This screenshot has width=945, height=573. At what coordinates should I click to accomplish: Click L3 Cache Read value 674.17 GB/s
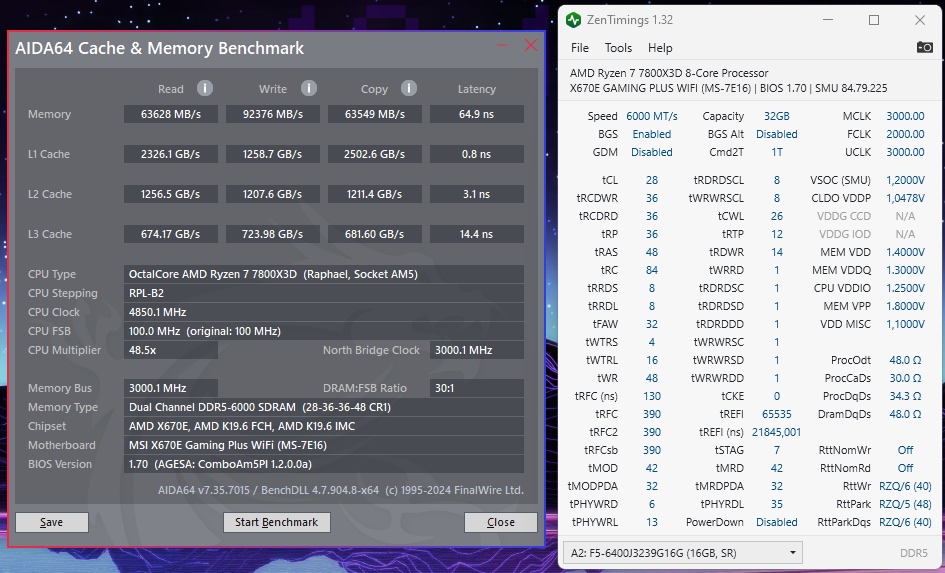click(171, 234)
